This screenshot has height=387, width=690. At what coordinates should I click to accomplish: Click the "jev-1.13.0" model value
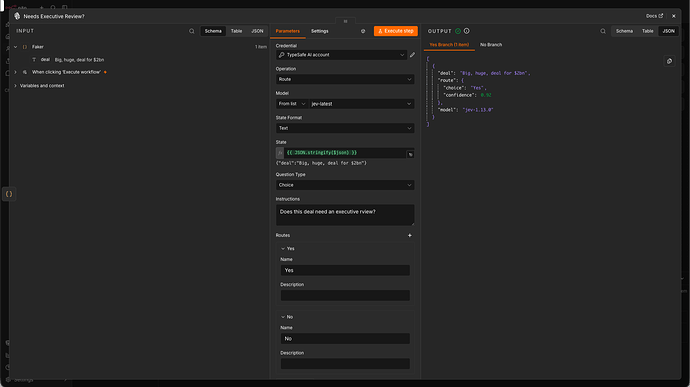tap(478, 110)
